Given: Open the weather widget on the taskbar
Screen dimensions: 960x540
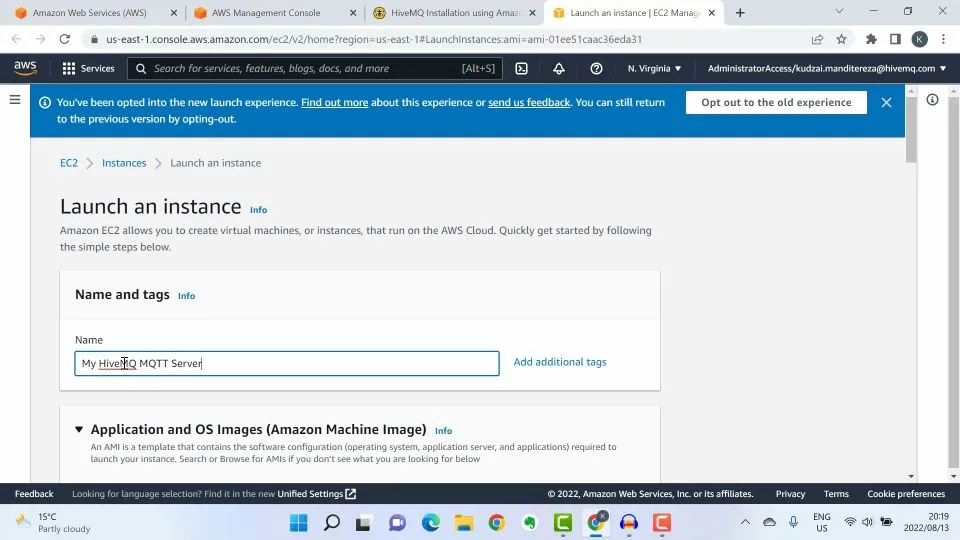Looking at the screenshot, I should [53, 523].
